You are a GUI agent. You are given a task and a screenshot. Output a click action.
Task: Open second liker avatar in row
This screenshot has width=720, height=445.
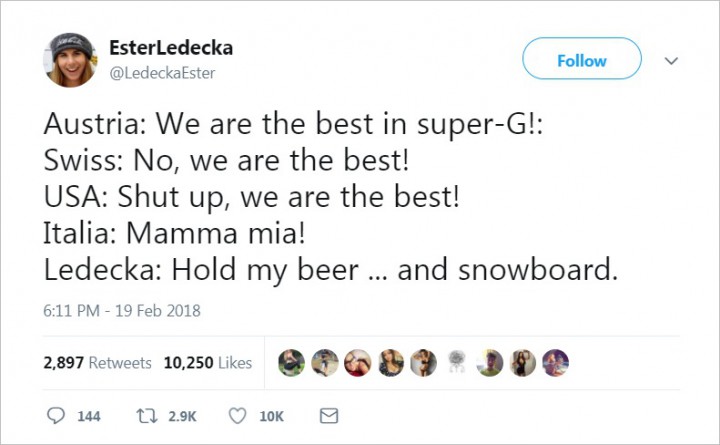coord(325,363)
